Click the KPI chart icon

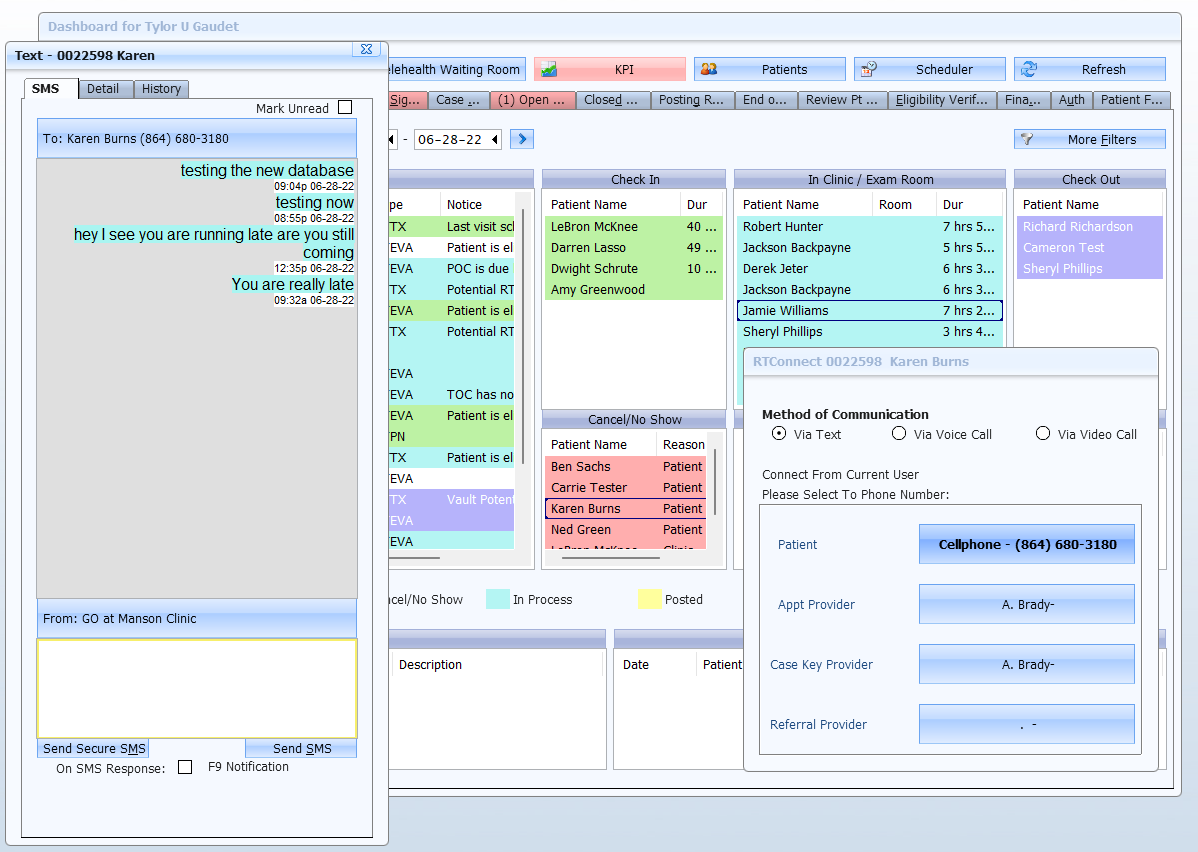pyautogui.click(x=549, y=70)
